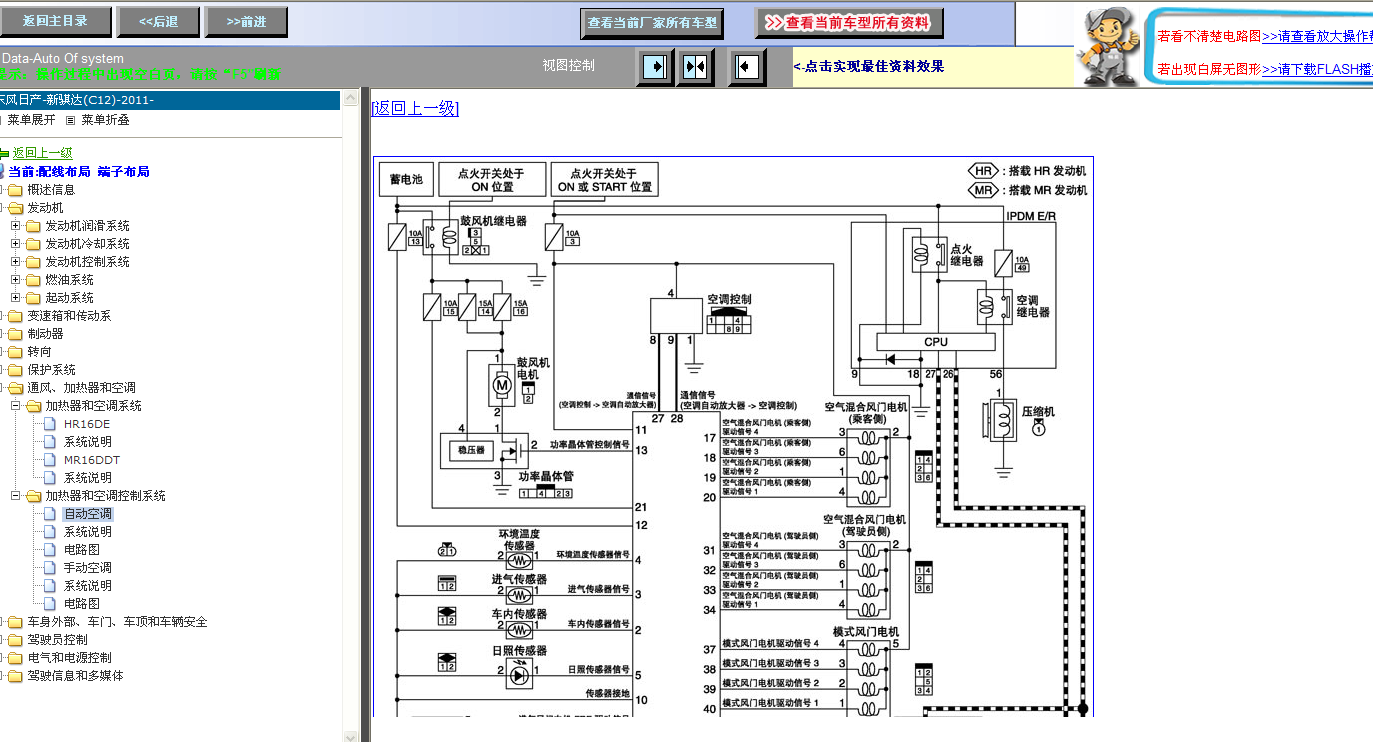Click the folder icon beside 发动机冷却系统
Viewport: 1373px width, 742px height.
pos(33,244)
